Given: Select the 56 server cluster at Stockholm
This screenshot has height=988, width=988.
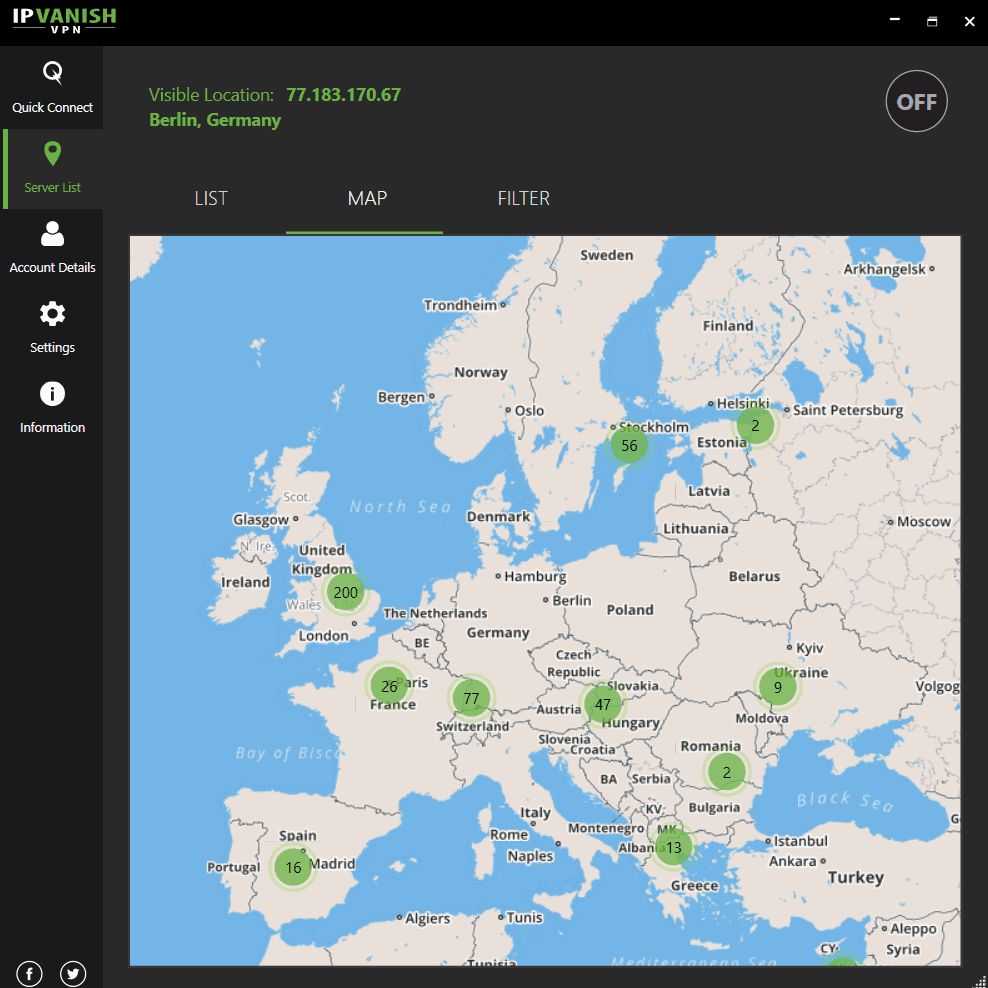Looking at the screenshot, I should coord(629,445).
